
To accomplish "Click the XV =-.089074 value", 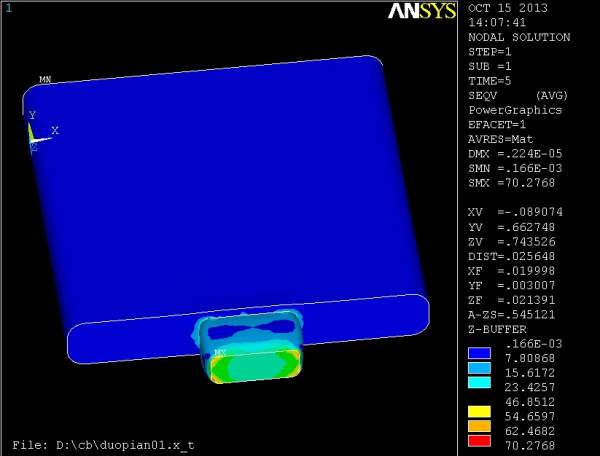I will (x=515, y=212).
